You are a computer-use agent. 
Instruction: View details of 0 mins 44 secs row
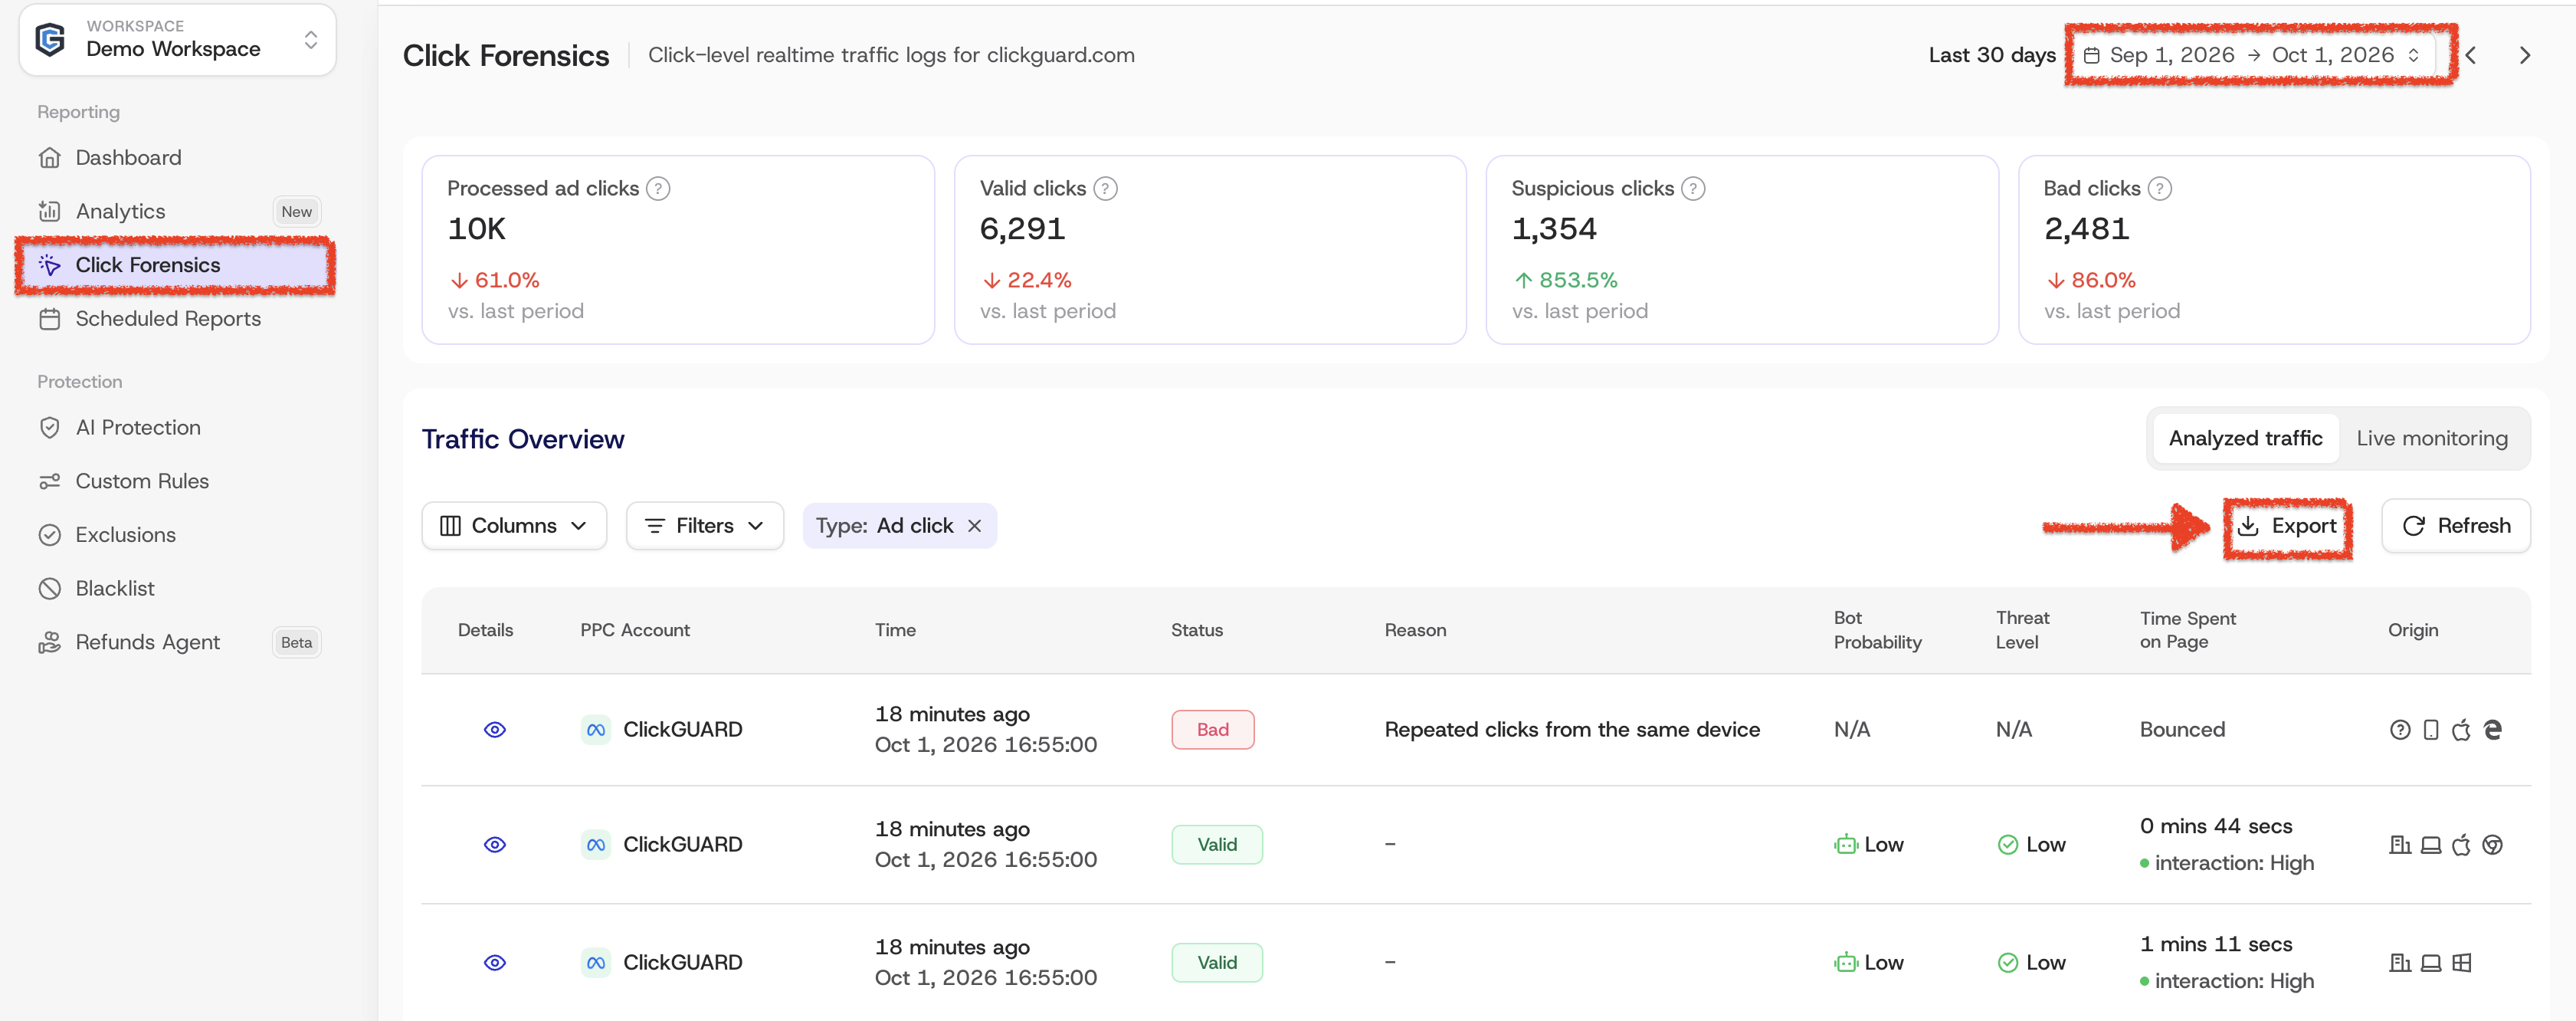495,845
